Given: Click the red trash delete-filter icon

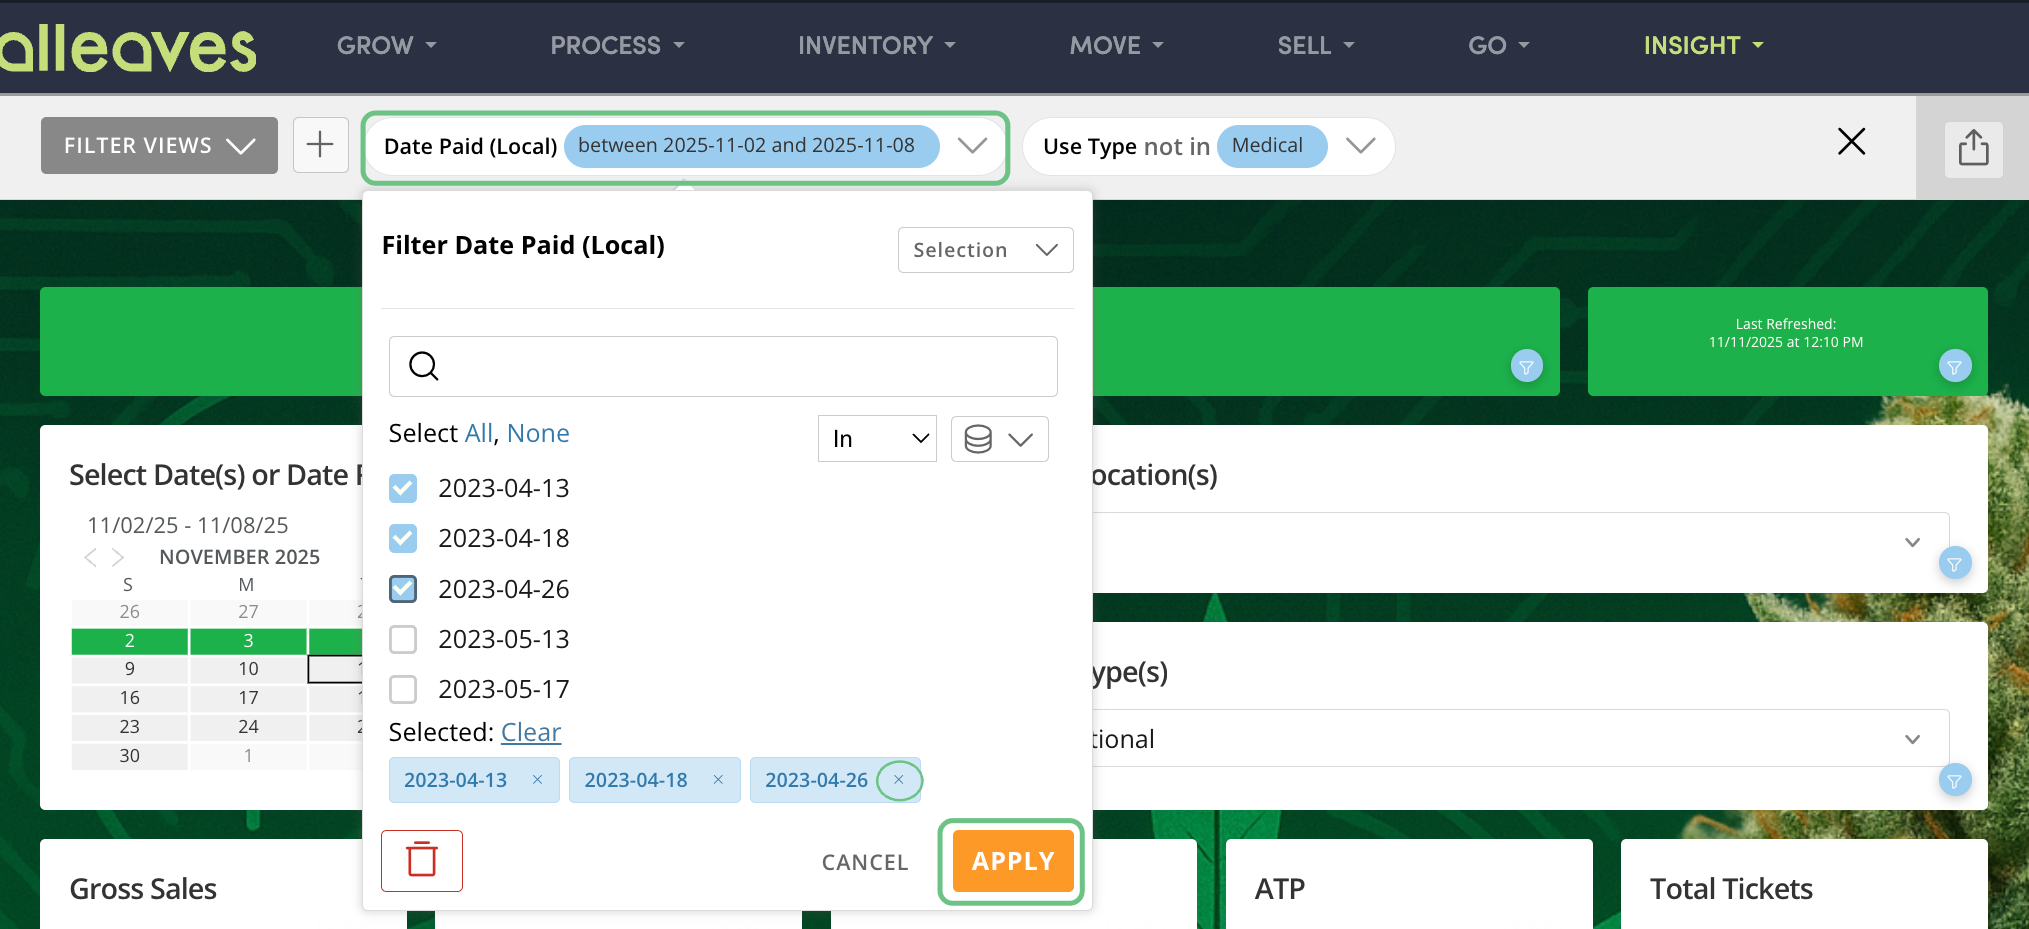Looking at the screenshot, I should click(422, 860).
